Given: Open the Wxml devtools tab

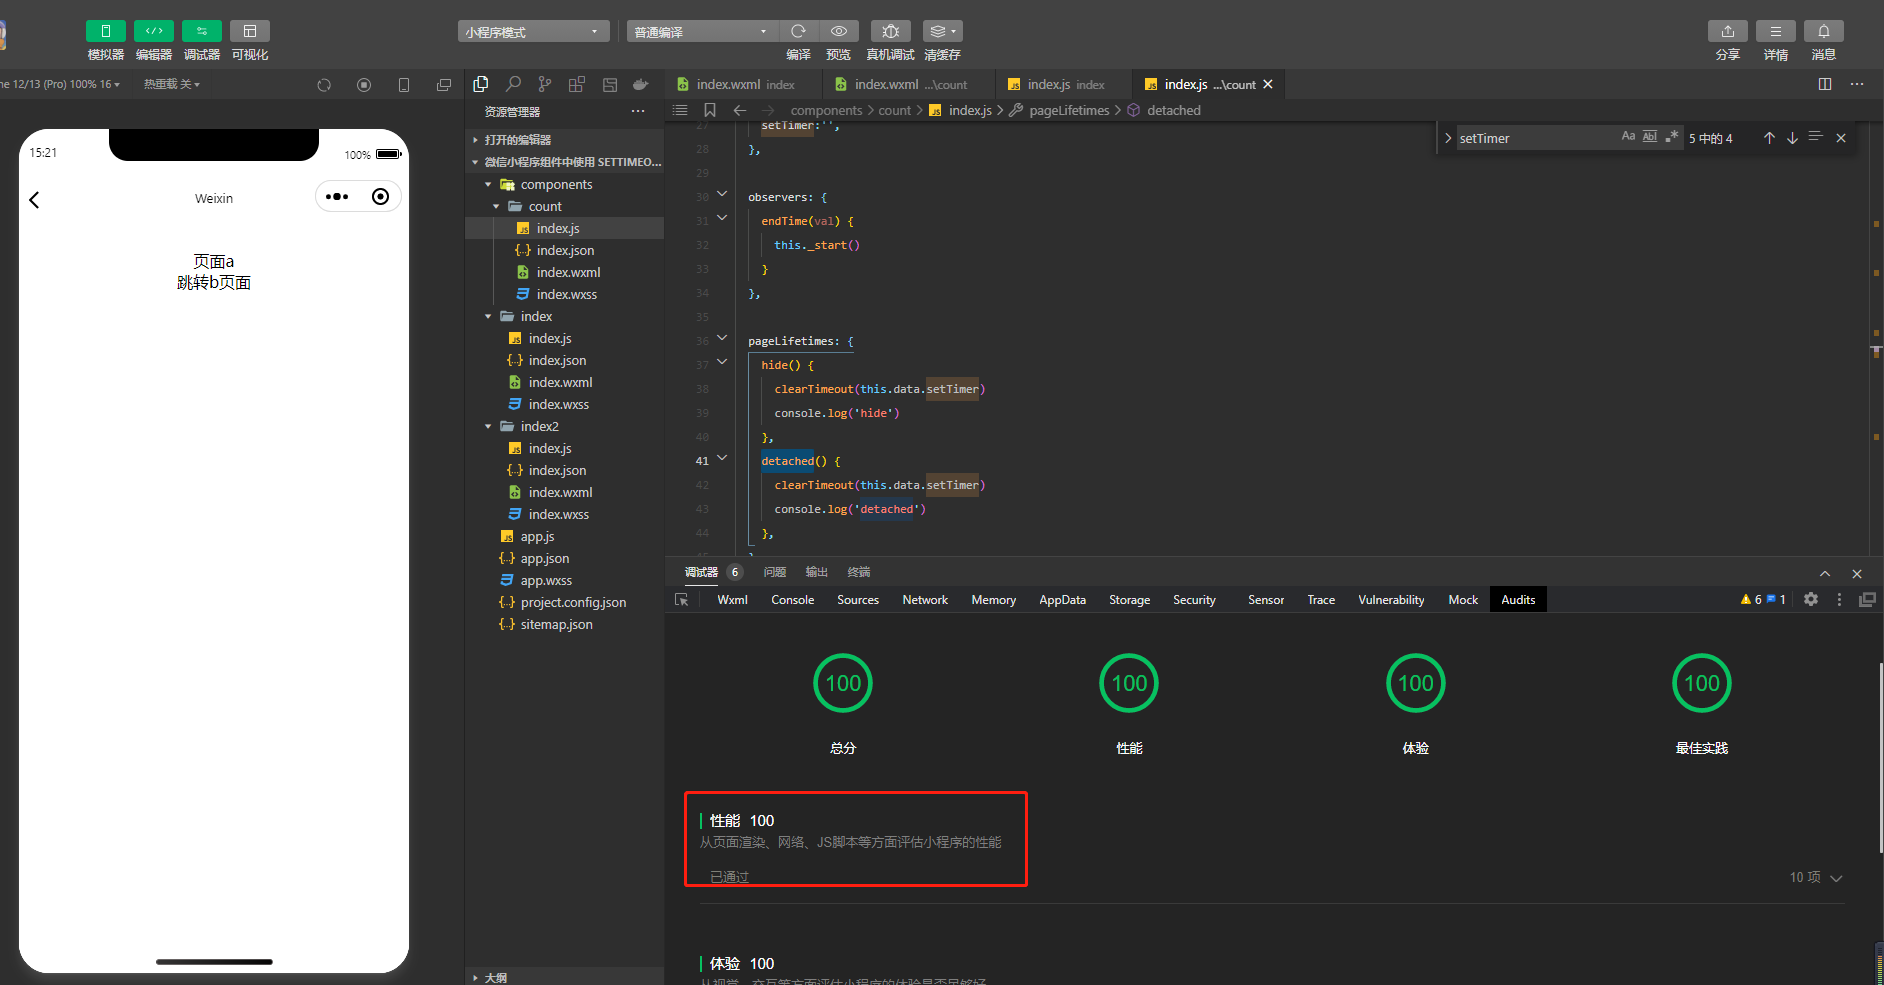Looking at the screenshot, I should [x=732, y=600].
